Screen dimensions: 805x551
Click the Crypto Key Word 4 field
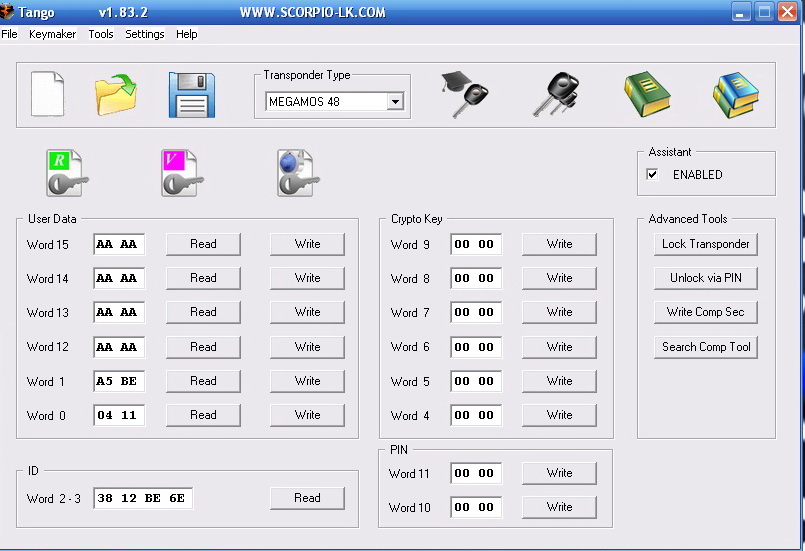[x=476, y=415]
